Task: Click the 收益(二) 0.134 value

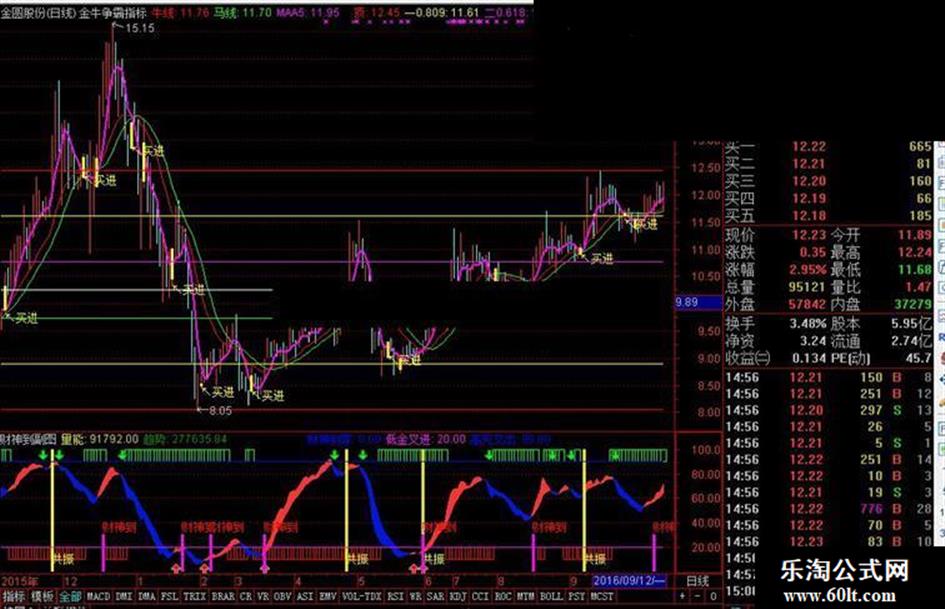Action: pyautogui.click(x=809, y=358)
